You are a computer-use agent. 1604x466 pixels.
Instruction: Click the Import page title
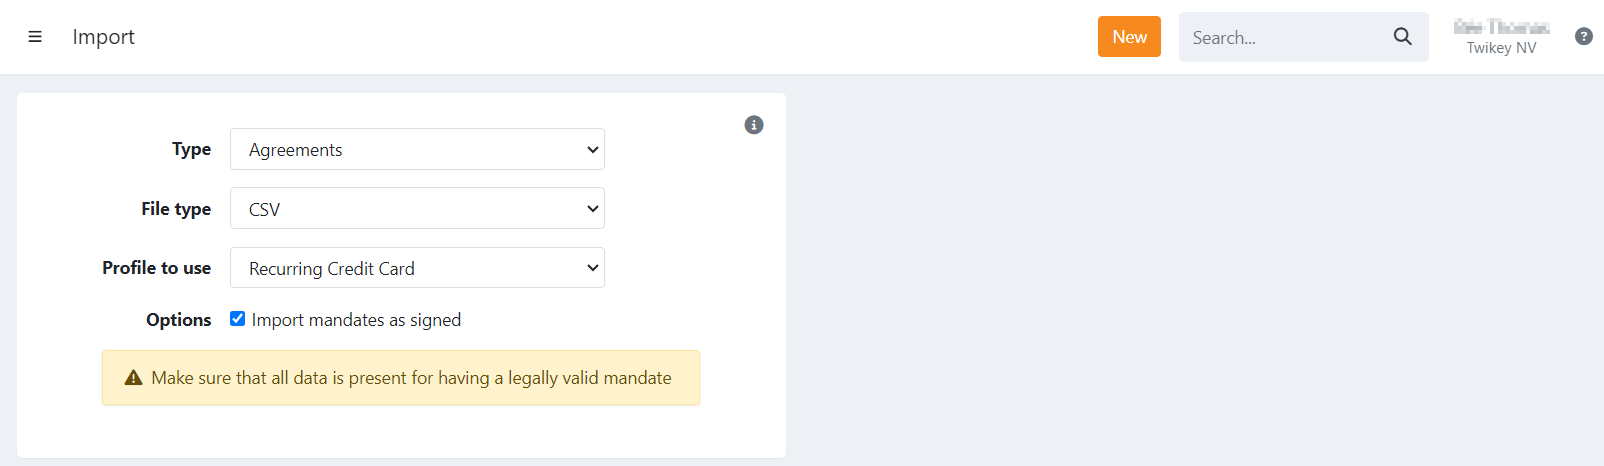click(x=103, y=37)
